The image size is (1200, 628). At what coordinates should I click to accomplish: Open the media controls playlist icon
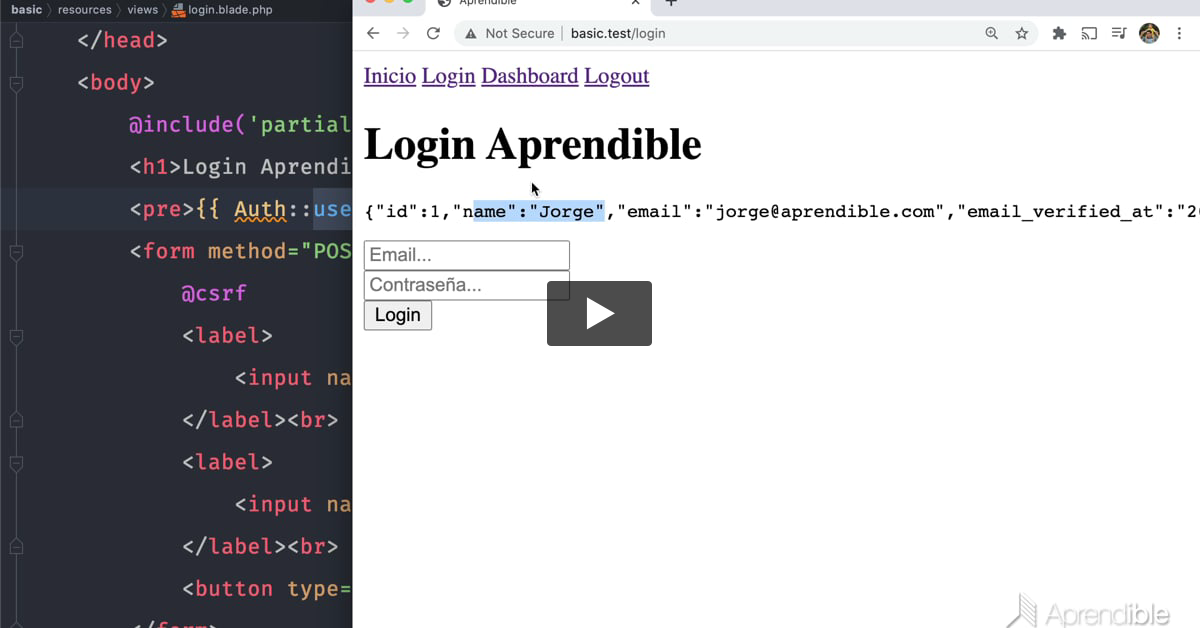(x=1119, y=33)
